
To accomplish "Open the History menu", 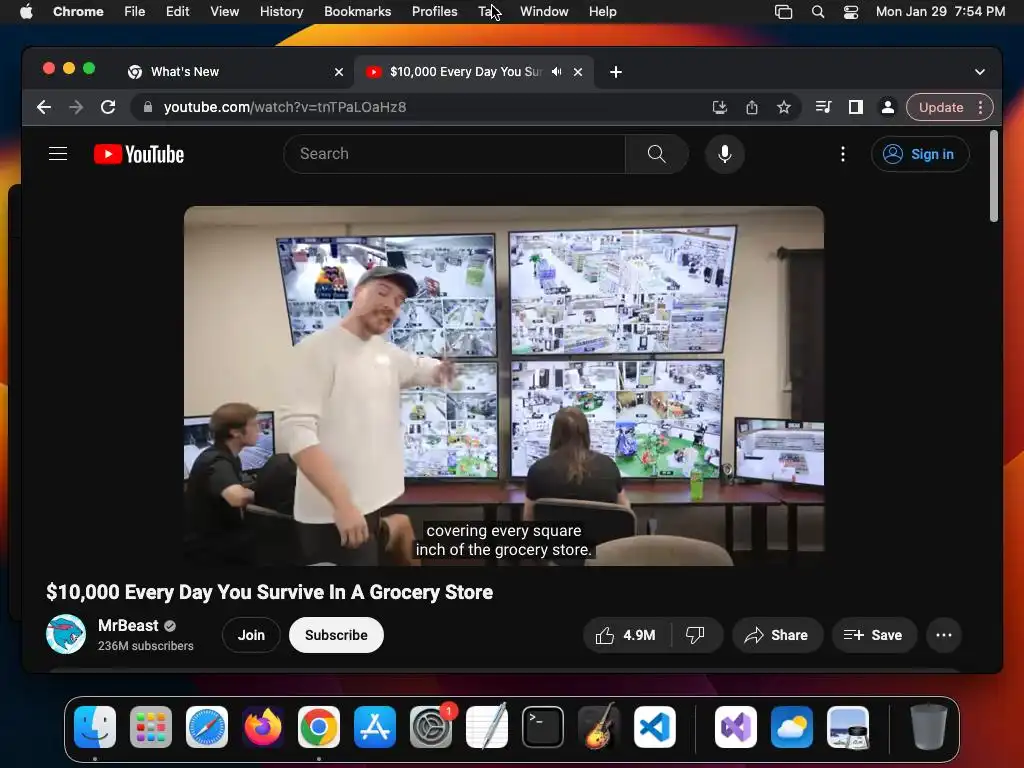I will pos(281,12).
